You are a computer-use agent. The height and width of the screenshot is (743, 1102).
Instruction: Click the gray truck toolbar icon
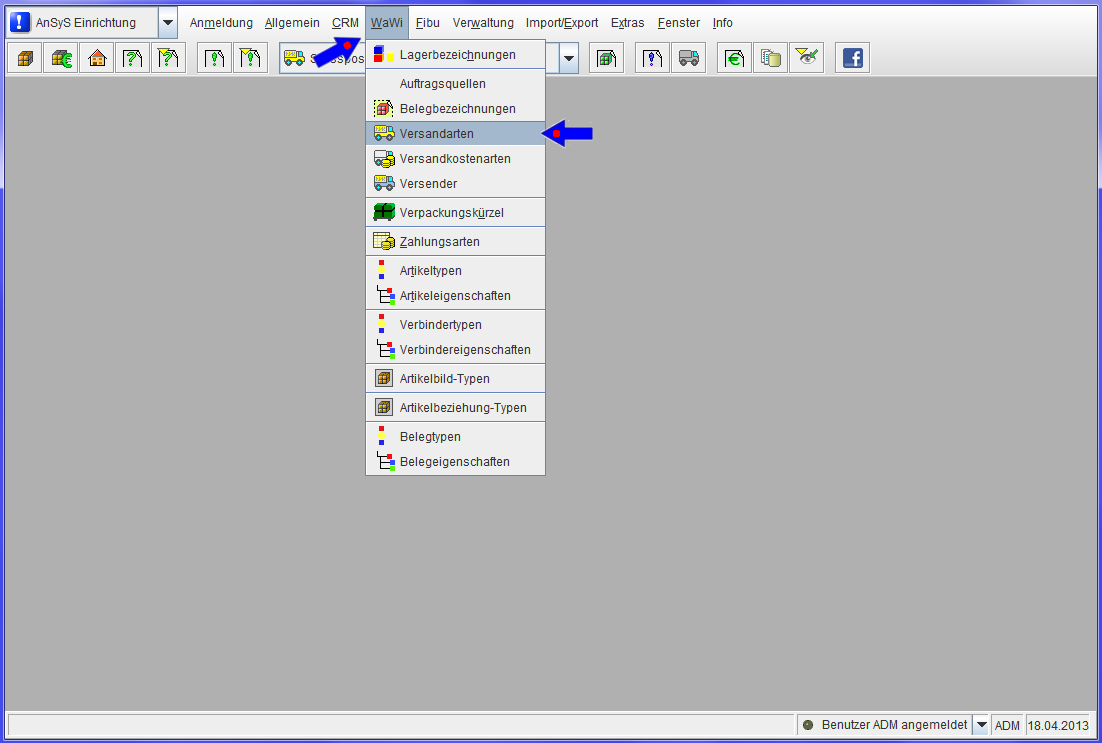tap(688, 58)
